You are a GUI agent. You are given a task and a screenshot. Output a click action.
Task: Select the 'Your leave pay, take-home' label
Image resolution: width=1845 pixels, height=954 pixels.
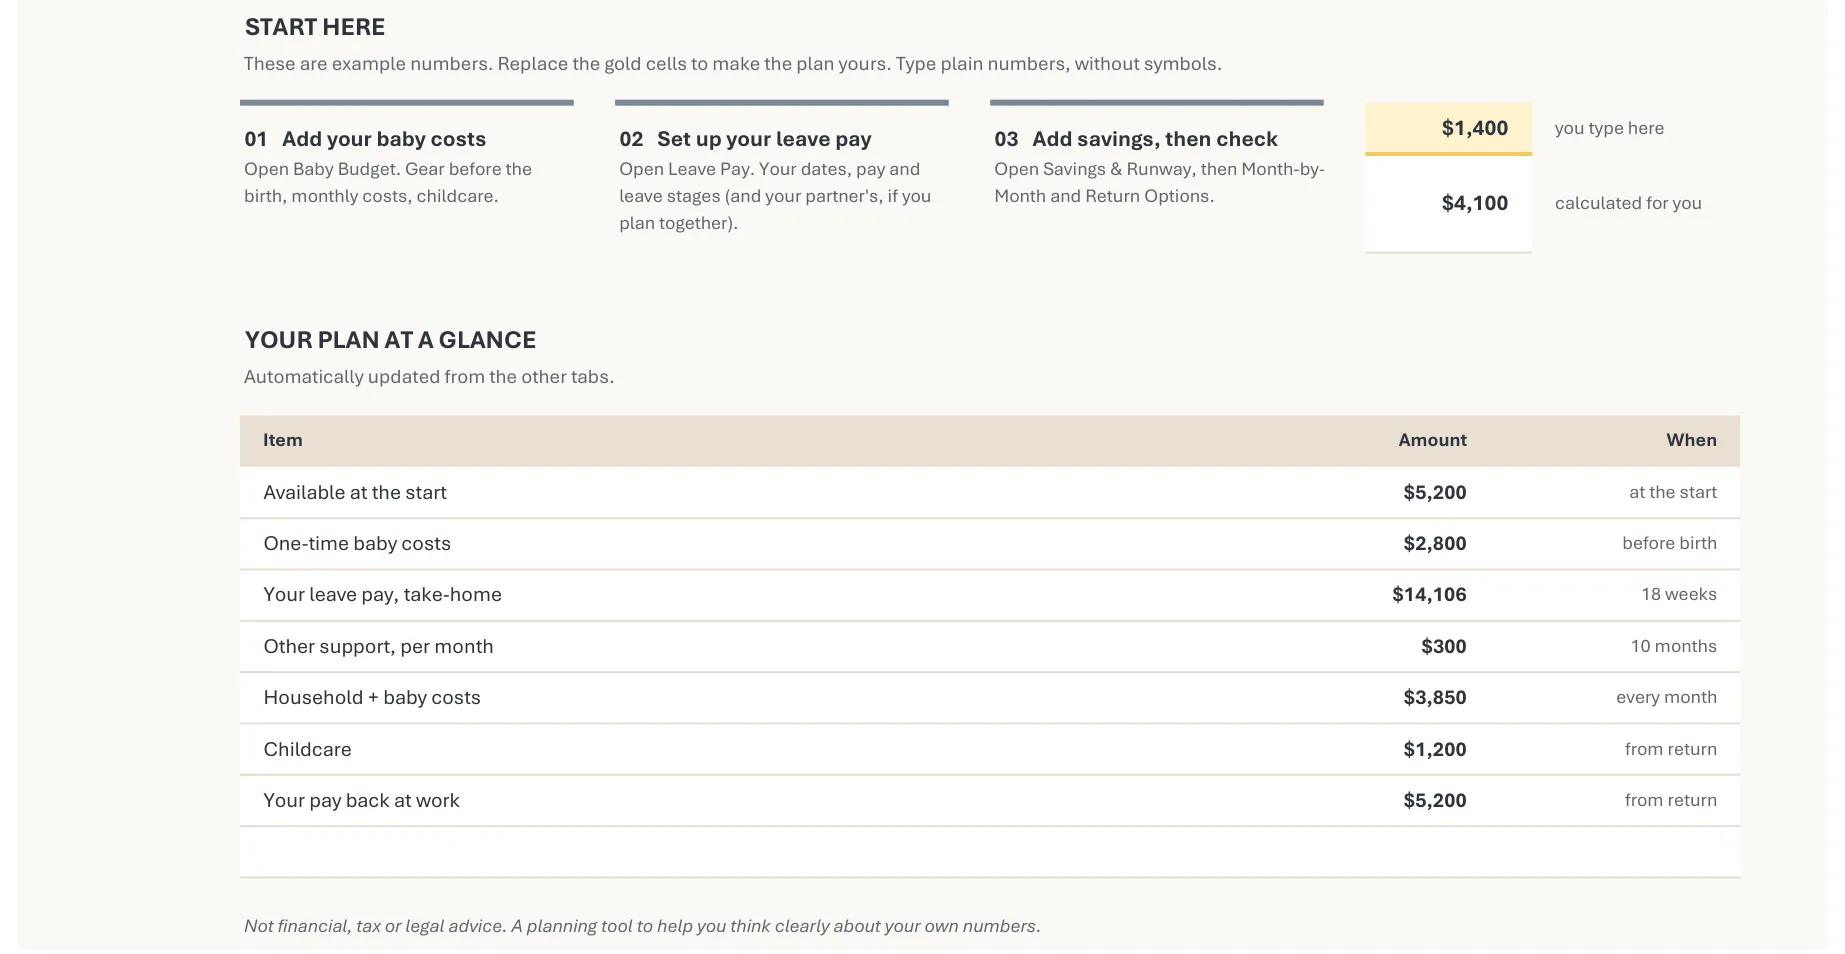[x=382, y=594]
